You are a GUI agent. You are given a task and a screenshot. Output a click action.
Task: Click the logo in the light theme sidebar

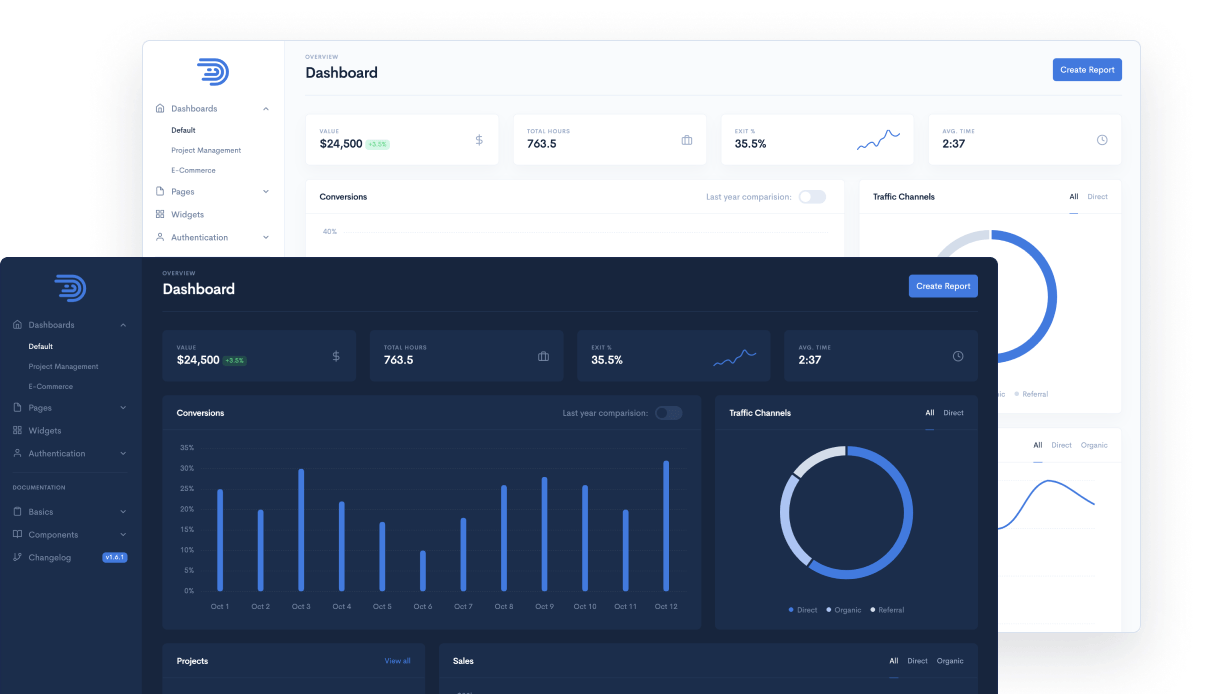pos(213,72)
